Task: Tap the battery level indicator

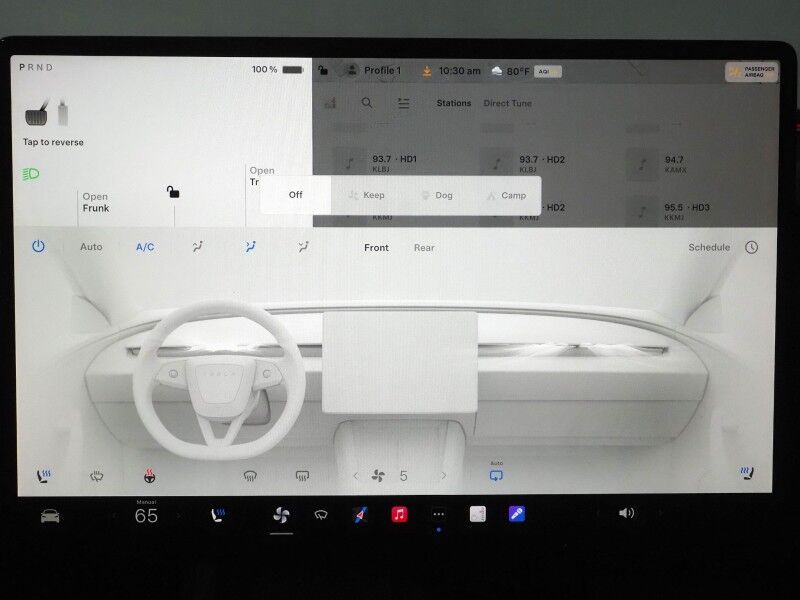Action: coord(293,69)
